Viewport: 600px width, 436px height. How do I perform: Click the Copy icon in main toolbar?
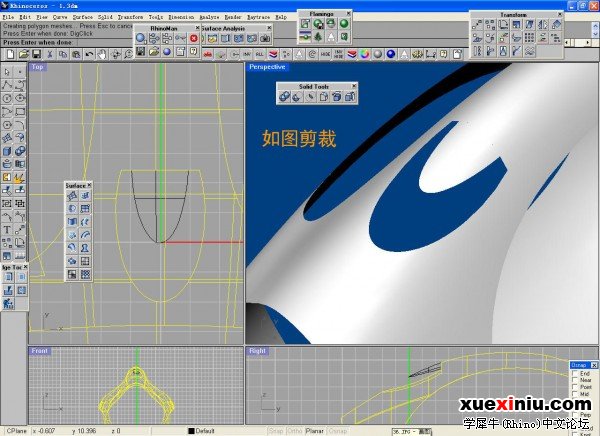pos(63,54)
